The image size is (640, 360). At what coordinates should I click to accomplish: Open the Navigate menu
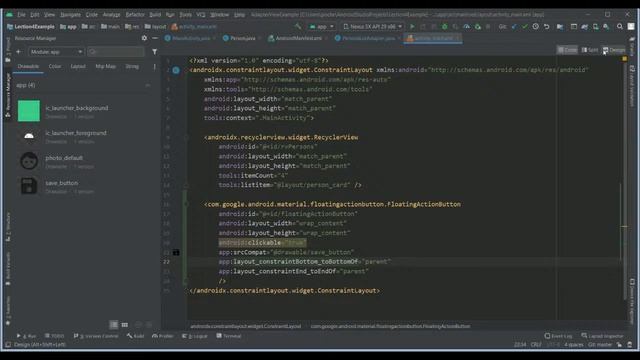pyautogui.click(x=70, y=15)
